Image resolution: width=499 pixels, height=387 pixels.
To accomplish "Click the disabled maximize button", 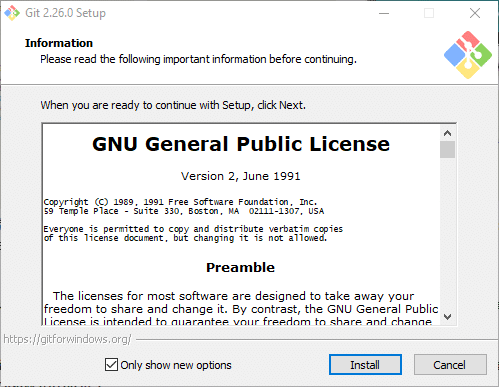I will [429, 13].
